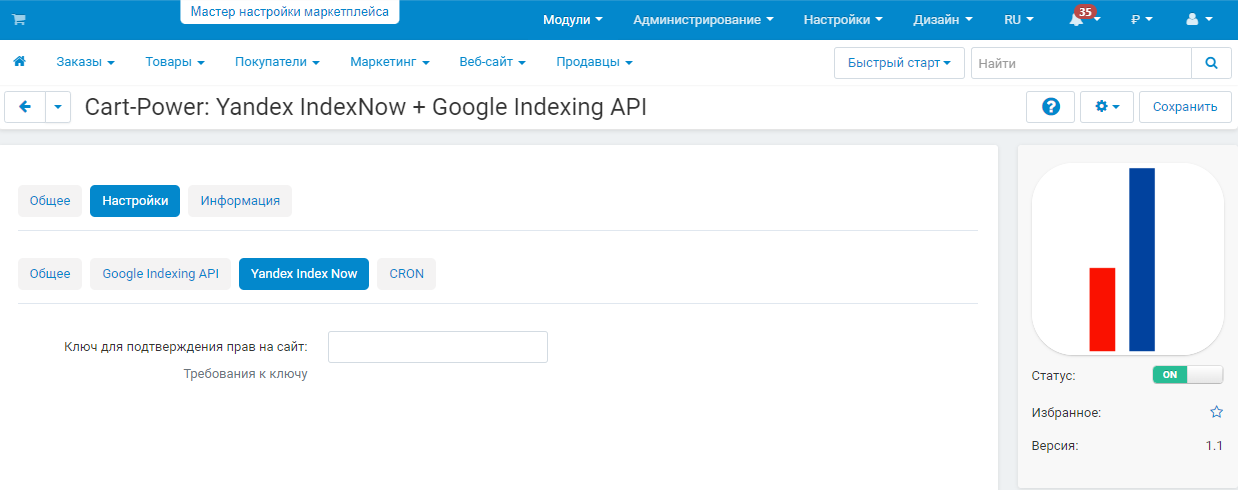The image size is (1238, 490).
Task: Open the Модули dropdown menu
Action: point(573,20)
